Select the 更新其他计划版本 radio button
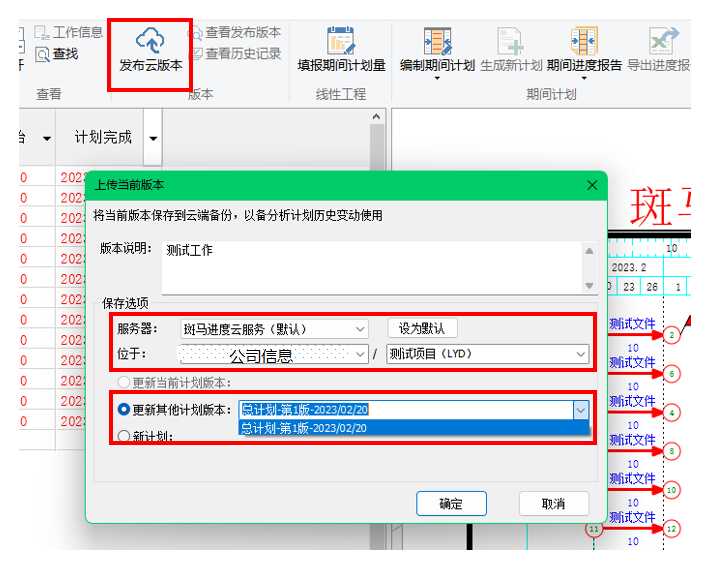This screenshot has height=573, width=725. (x=125, y=410)
